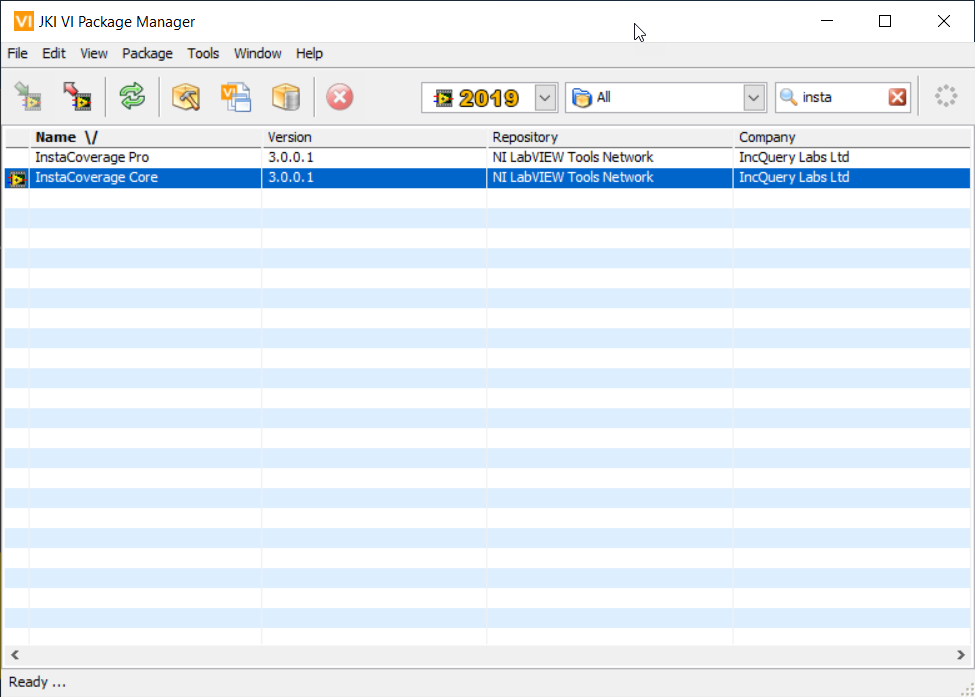Click the installed icon beside InstaCoverage Core
This screenshot has height=697, width=975.
(17, 178)
